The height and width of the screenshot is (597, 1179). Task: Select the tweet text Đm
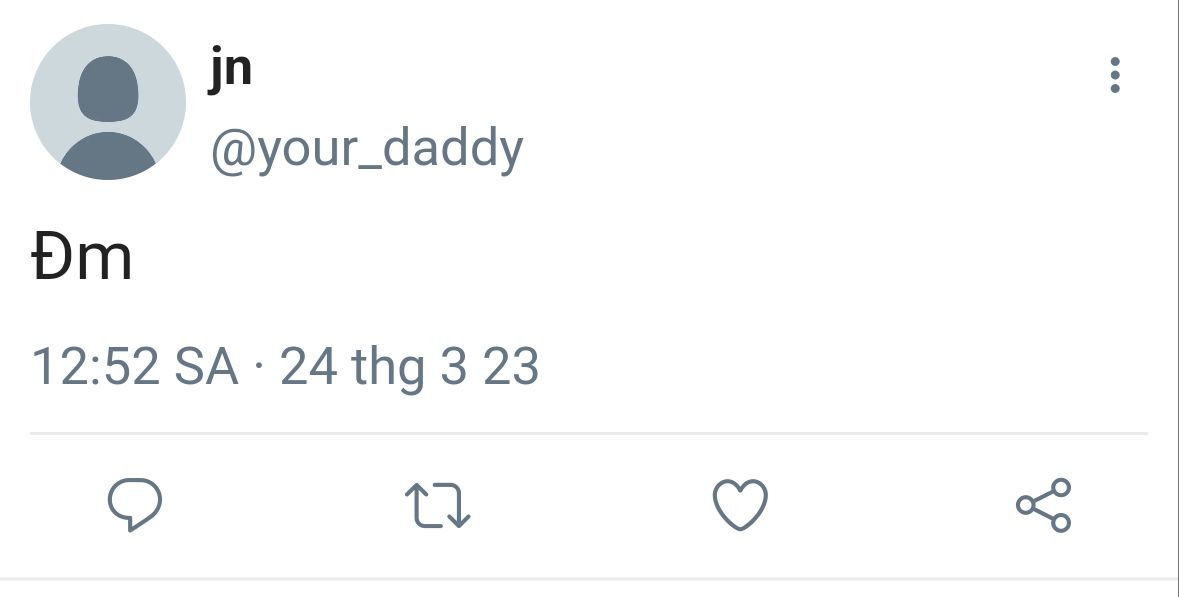tap(82, 260)
